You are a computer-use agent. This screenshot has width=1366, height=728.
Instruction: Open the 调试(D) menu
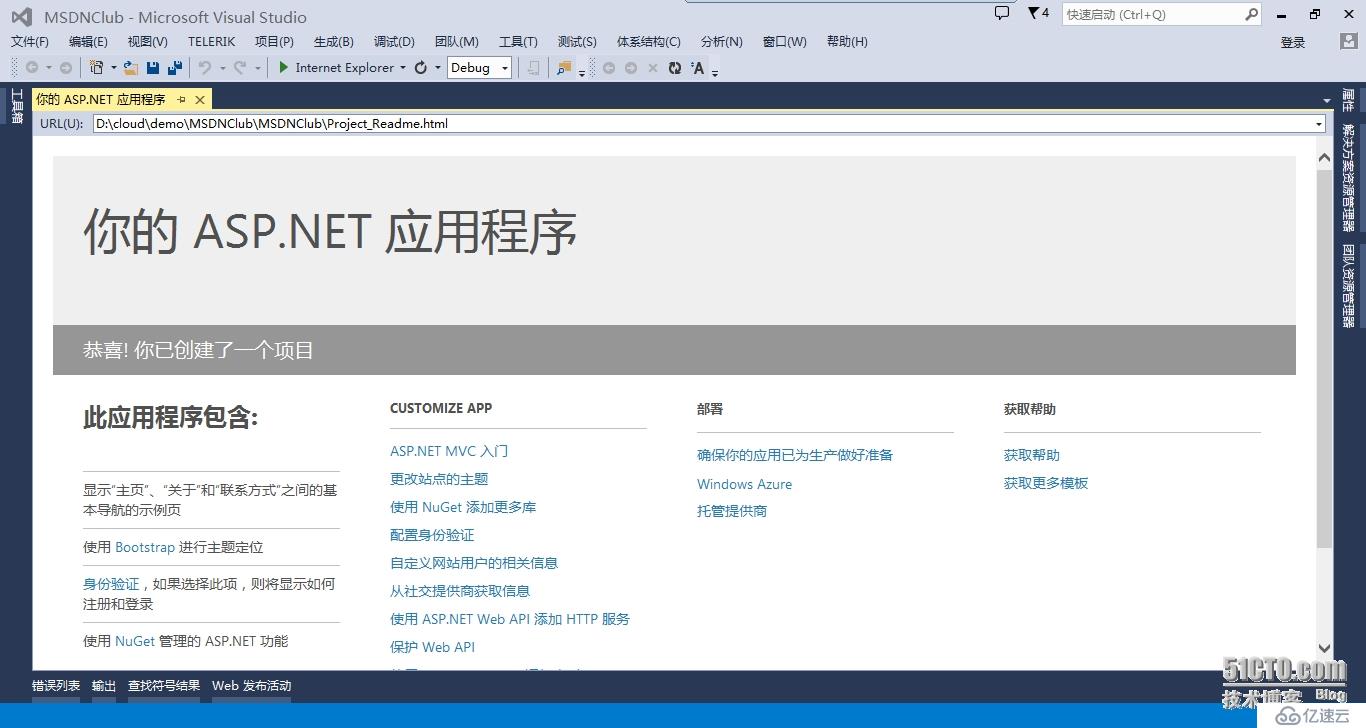[x=394, y=41]
